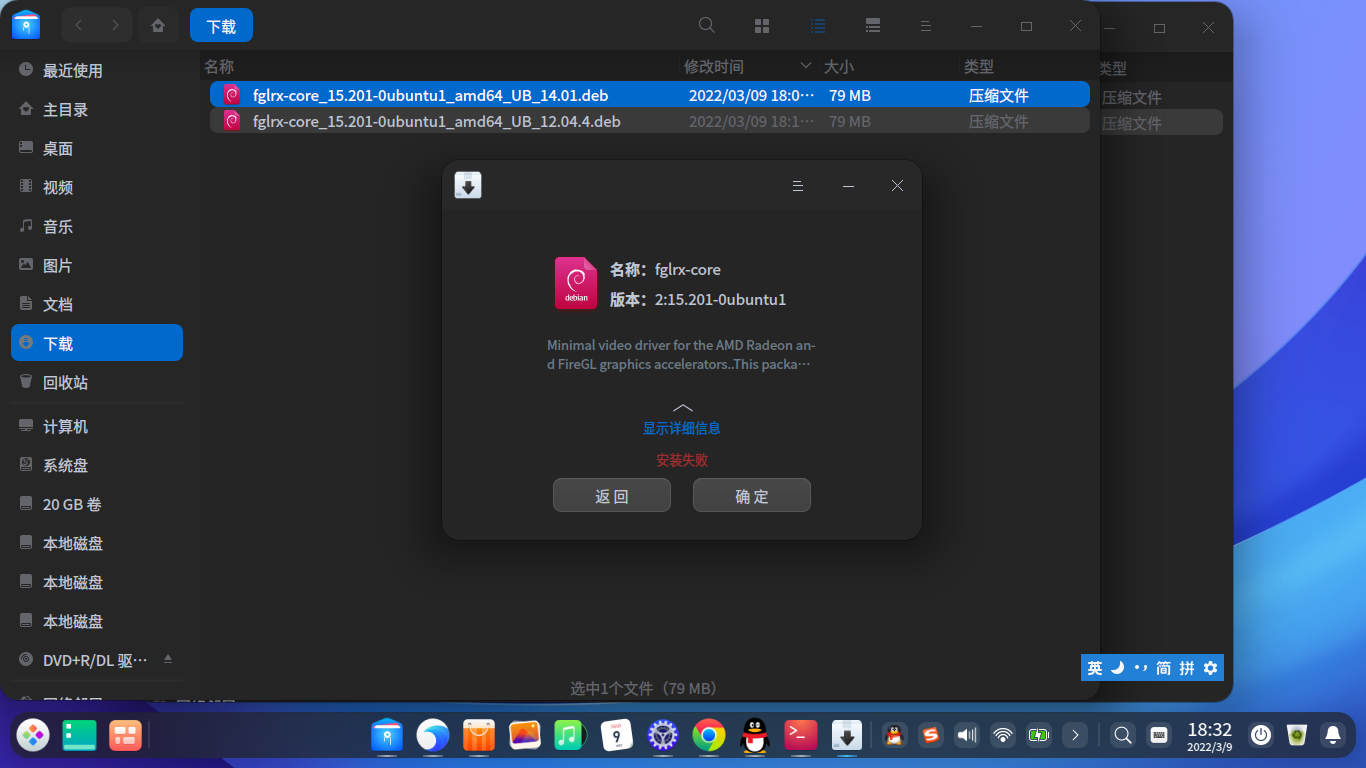
Task: Select the fglrx-core UB_12.04.4.deb file
Action: (x=437, y=121)
